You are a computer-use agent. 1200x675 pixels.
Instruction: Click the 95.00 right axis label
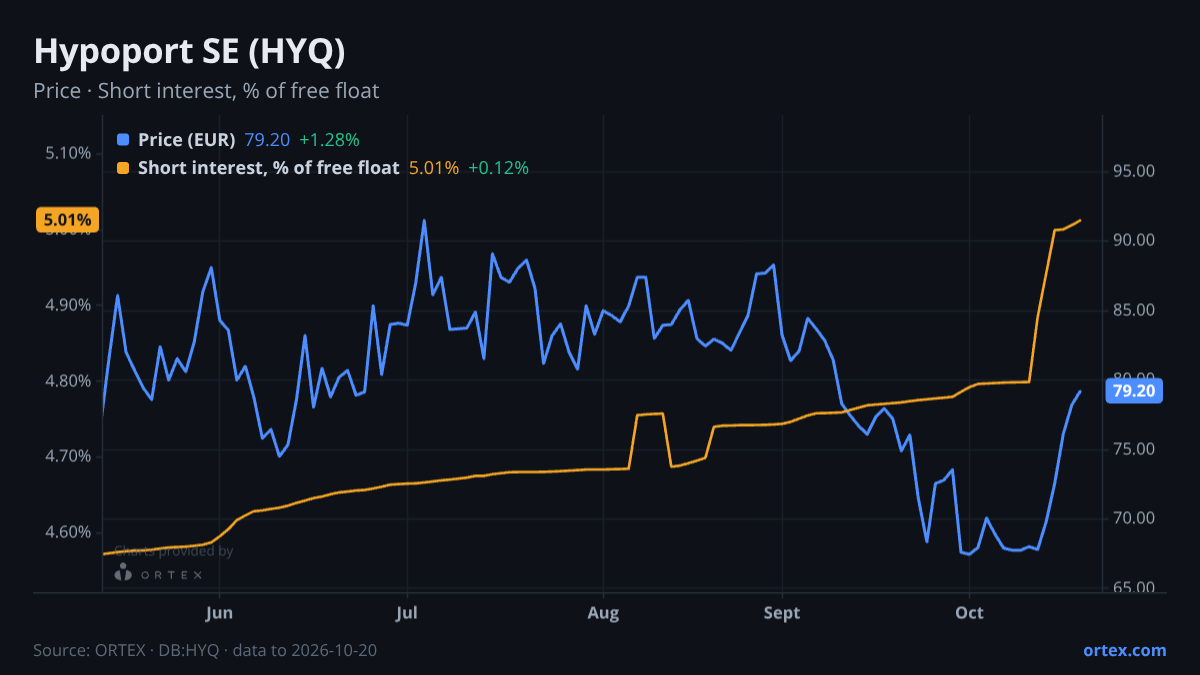point(1134,171)
